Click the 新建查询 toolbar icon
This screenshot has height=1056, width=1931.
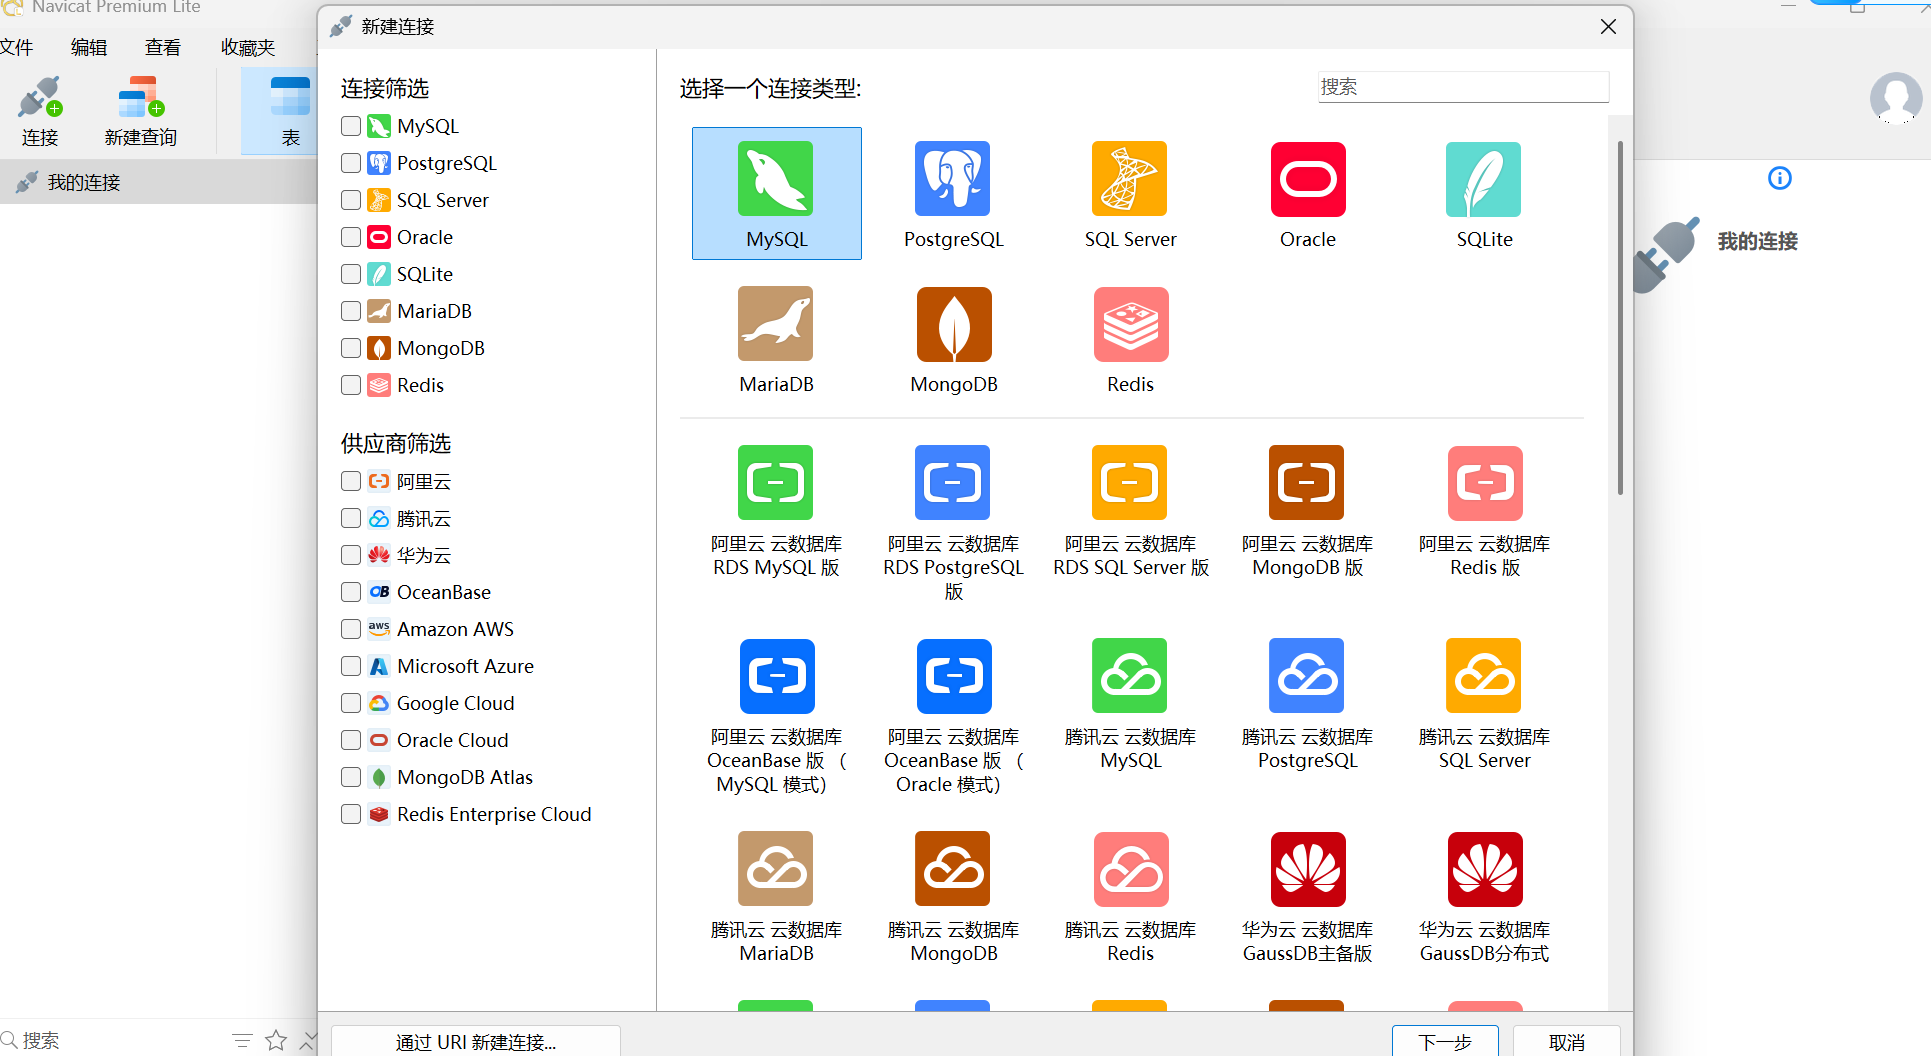(x=139, y=110)
